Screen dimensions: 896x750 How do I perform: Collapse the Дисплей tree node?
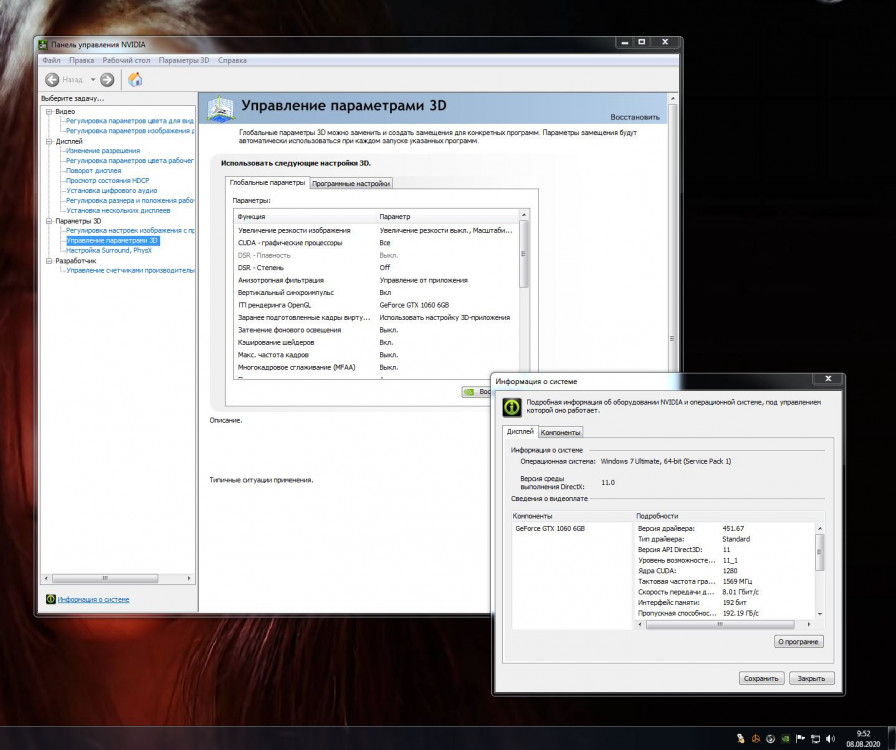(x=49, y=141)
